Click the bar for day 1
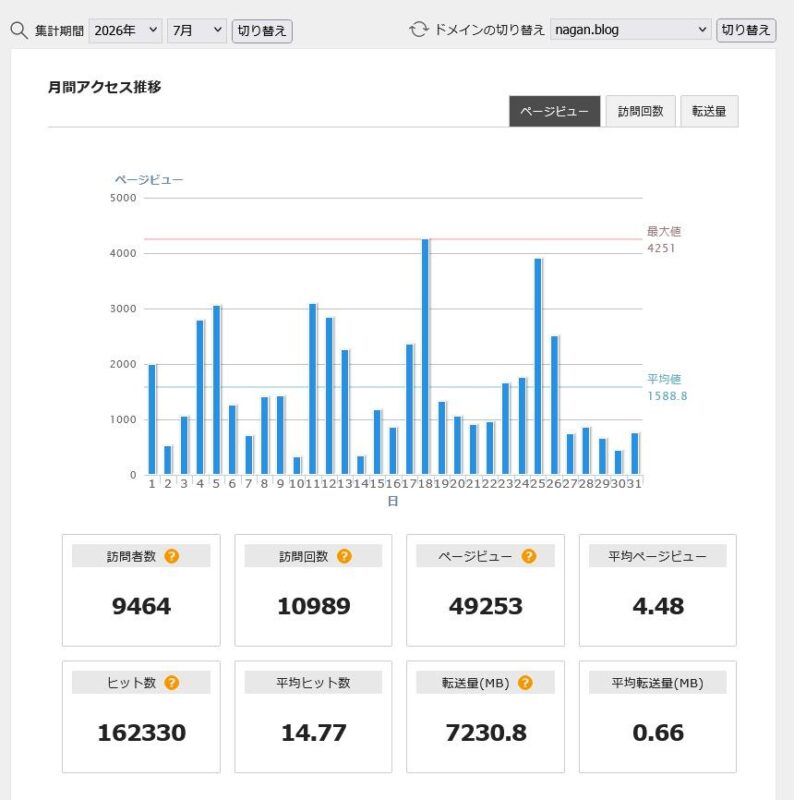This screenshot has height=800, width=794. 152,419
